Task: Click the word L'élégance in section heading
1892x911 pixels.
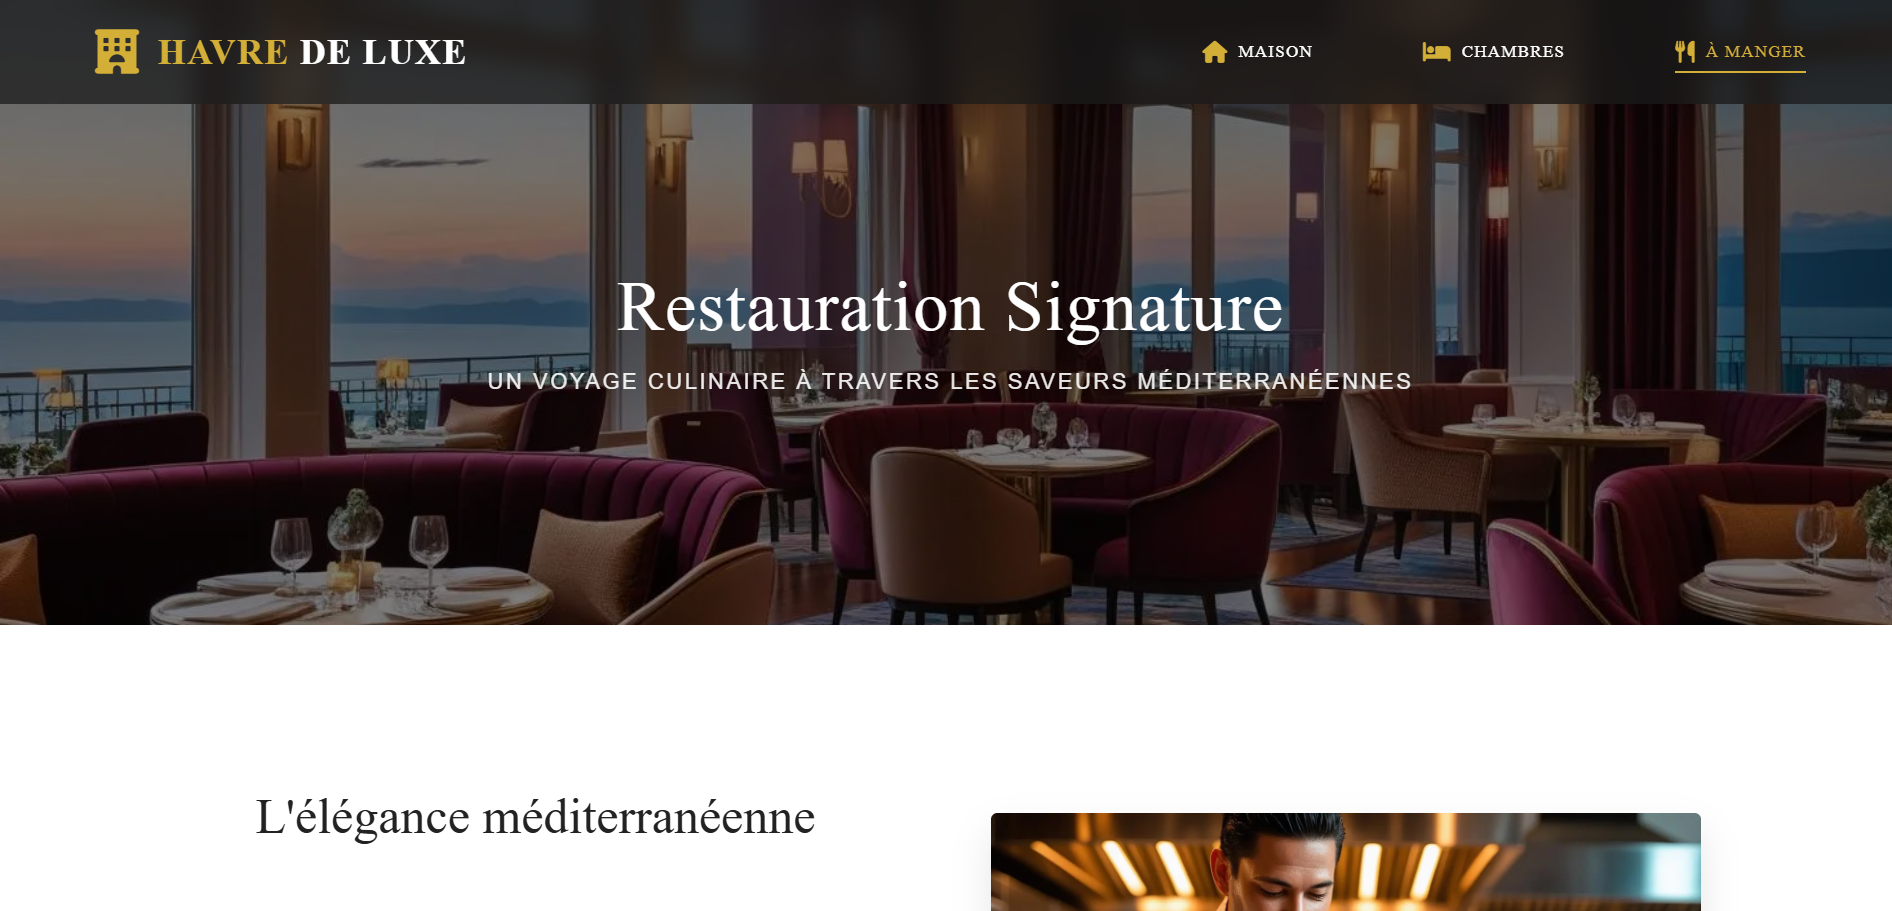Action: point(363,818)
